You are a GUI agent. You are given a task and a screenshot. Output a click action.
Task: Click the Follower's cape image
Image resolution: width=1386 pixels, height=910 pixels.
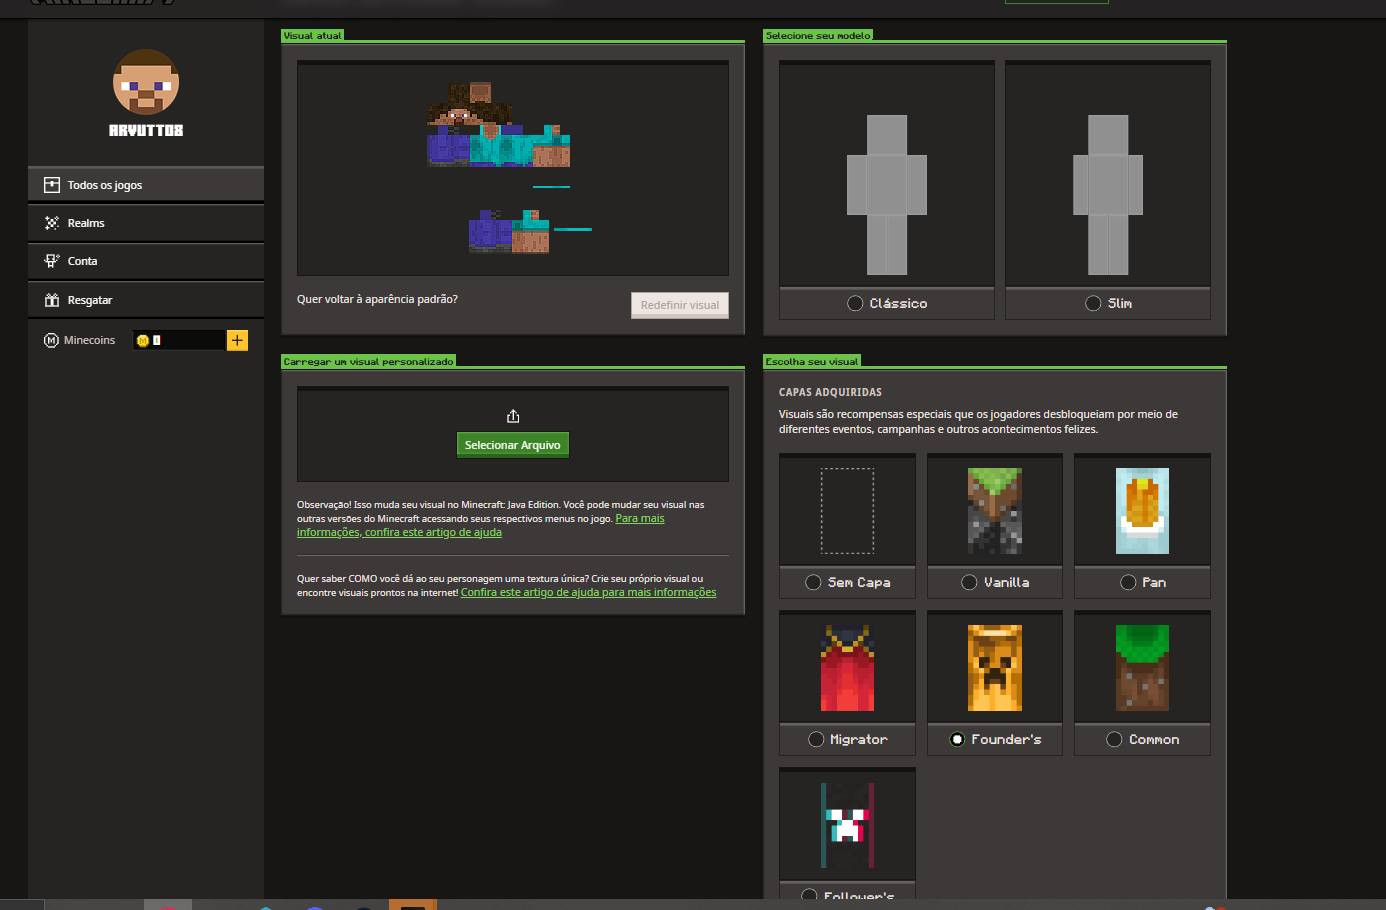847,825
